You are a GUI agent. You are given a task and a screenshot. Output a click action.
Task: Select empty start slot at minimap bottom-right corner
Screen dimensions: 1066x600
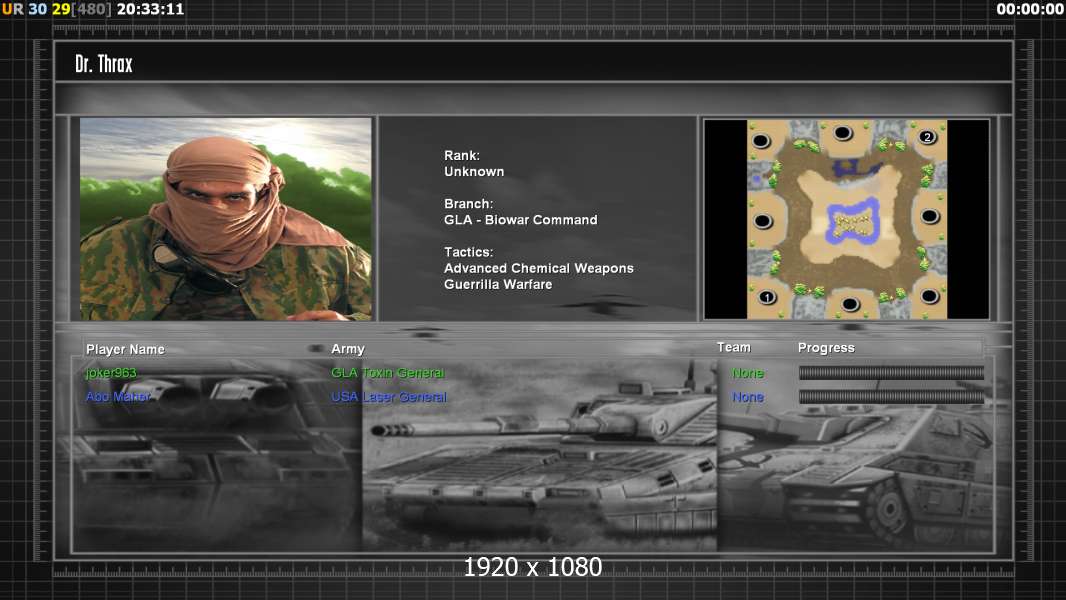coord(929,296)
